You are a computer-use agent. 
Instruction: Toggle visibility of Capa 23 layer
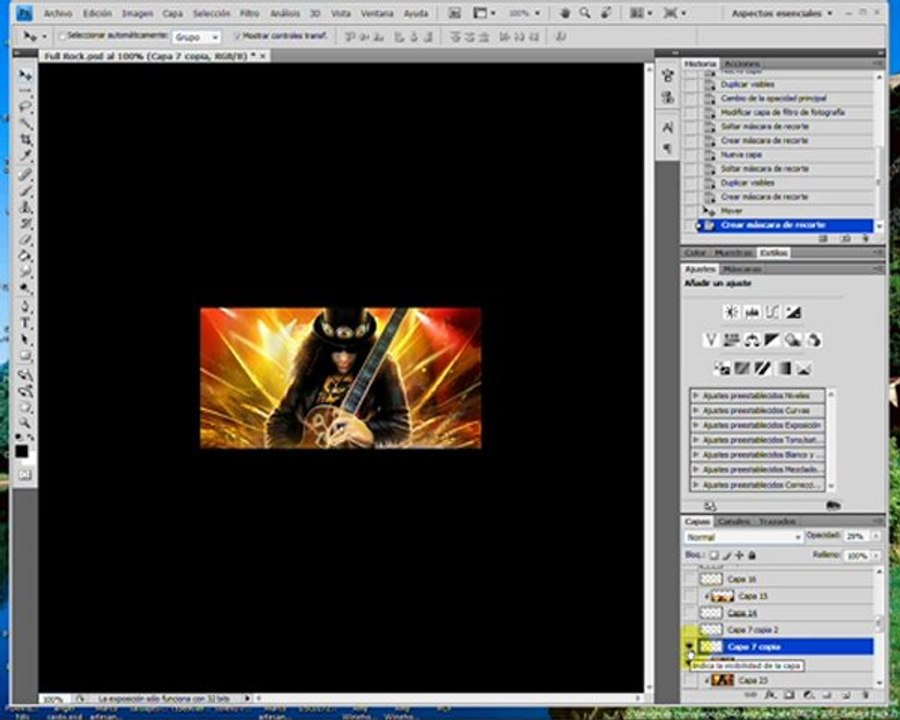pyautogui.click(x=689, y=680)
